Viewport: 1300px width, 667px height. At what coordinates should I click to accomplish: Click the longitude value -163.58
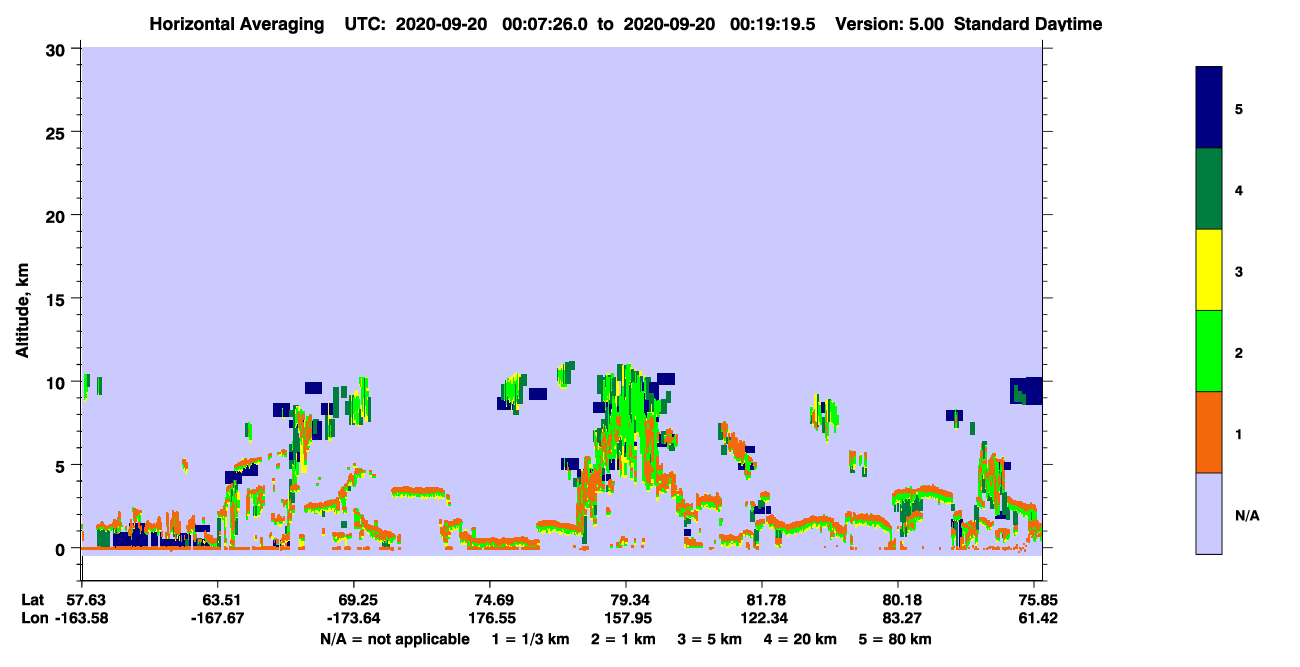pyautogui.click(x=83, y=618)
